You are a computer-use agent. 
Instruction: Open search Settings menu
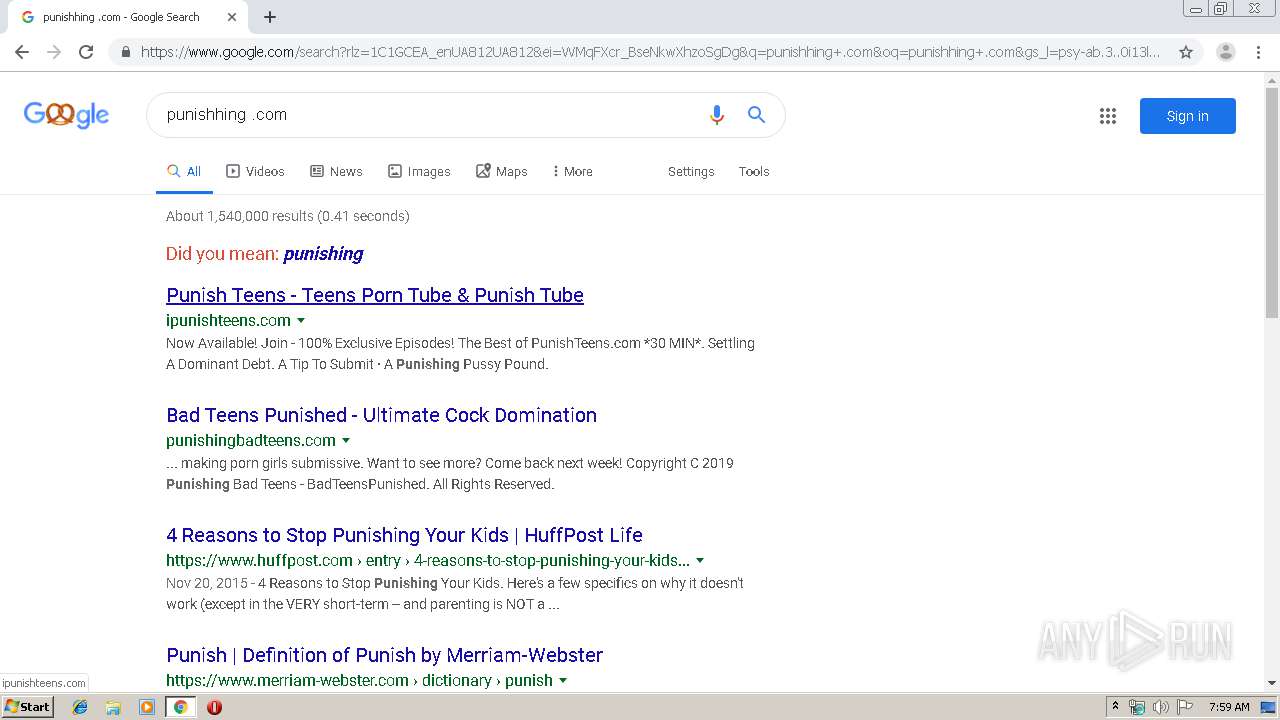point(691,171)
